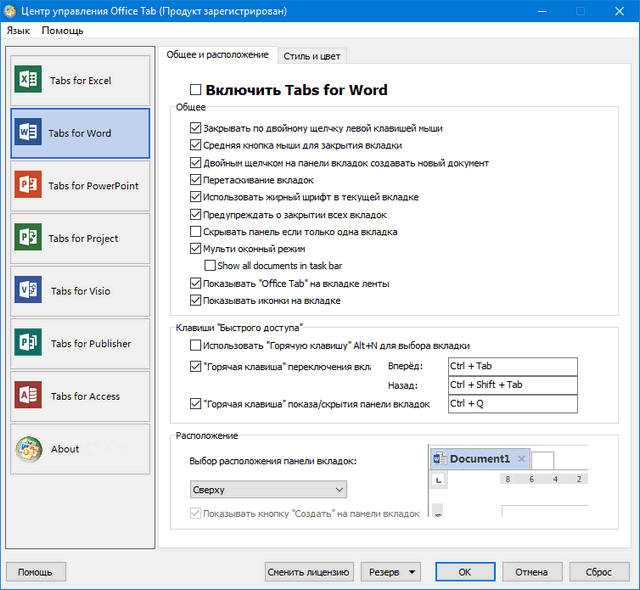Switch to the Стиль и цвет tab
This screenshot has width=640, height=590.
(313, 55)
